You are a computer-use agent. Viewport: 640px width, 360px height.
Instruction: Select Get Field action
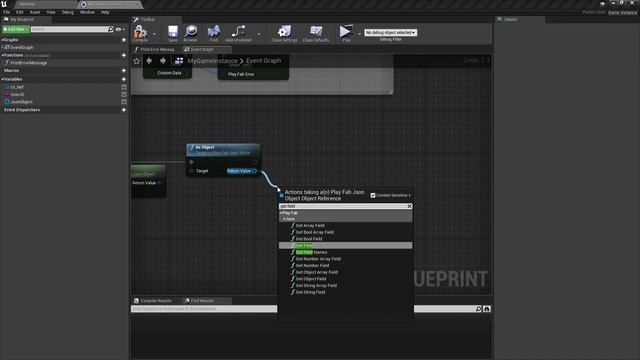tap(345, 245)
